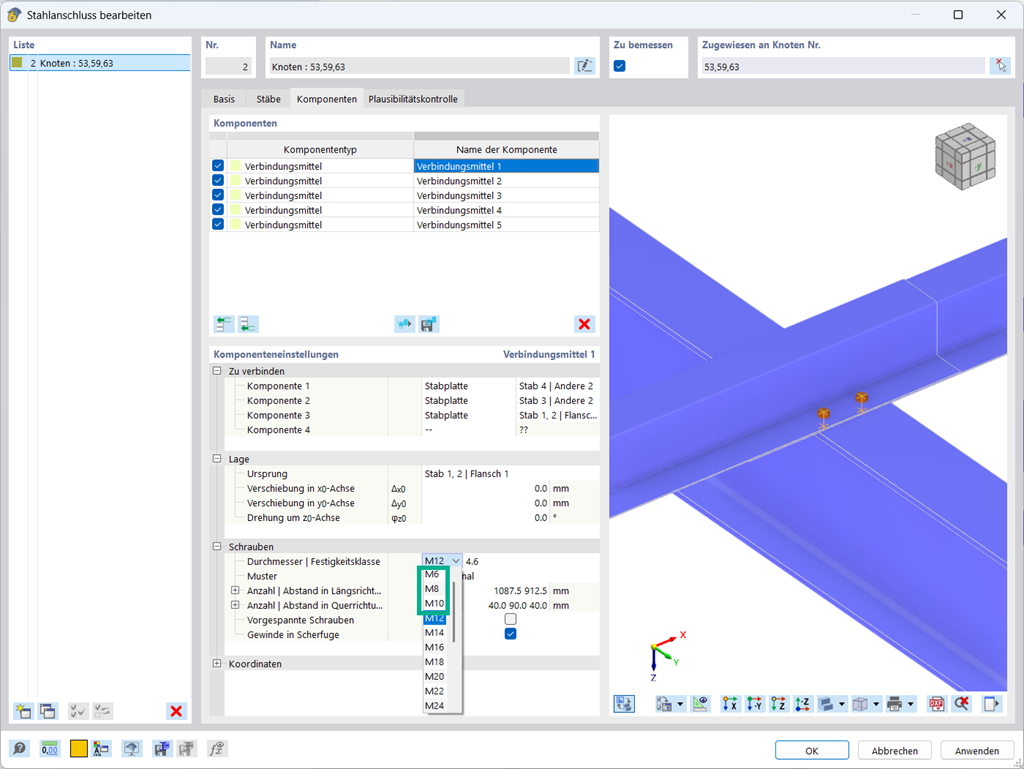Screen dimensions: 1024x769
Task: Collapse the Zu verbinden section
Action: pyautogui.click(x=217, y=371)
